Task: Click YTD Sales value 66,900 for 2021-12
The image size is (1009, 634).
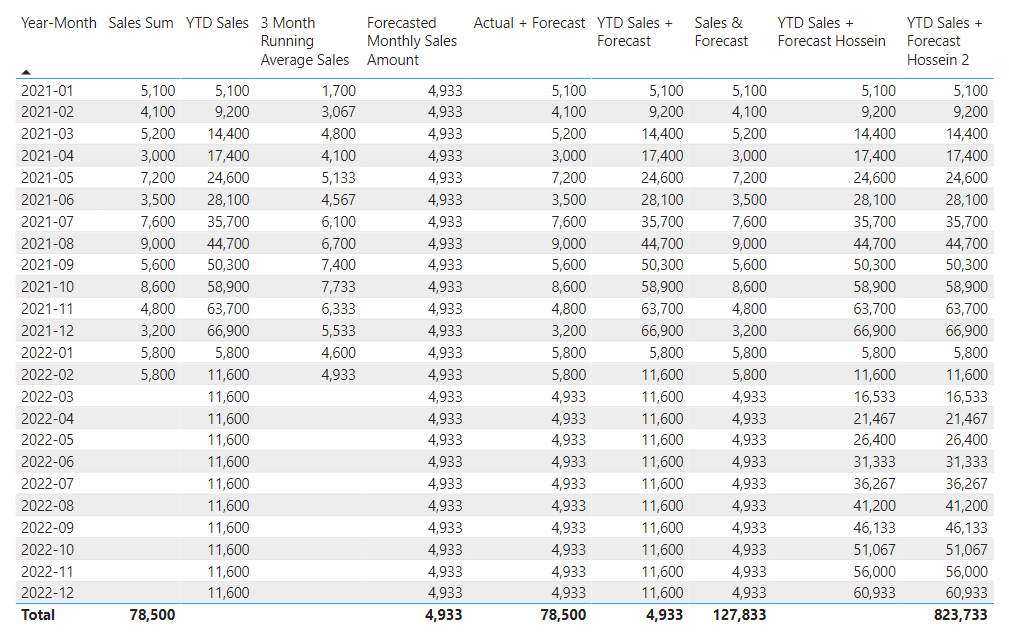Action: (228, 330)
